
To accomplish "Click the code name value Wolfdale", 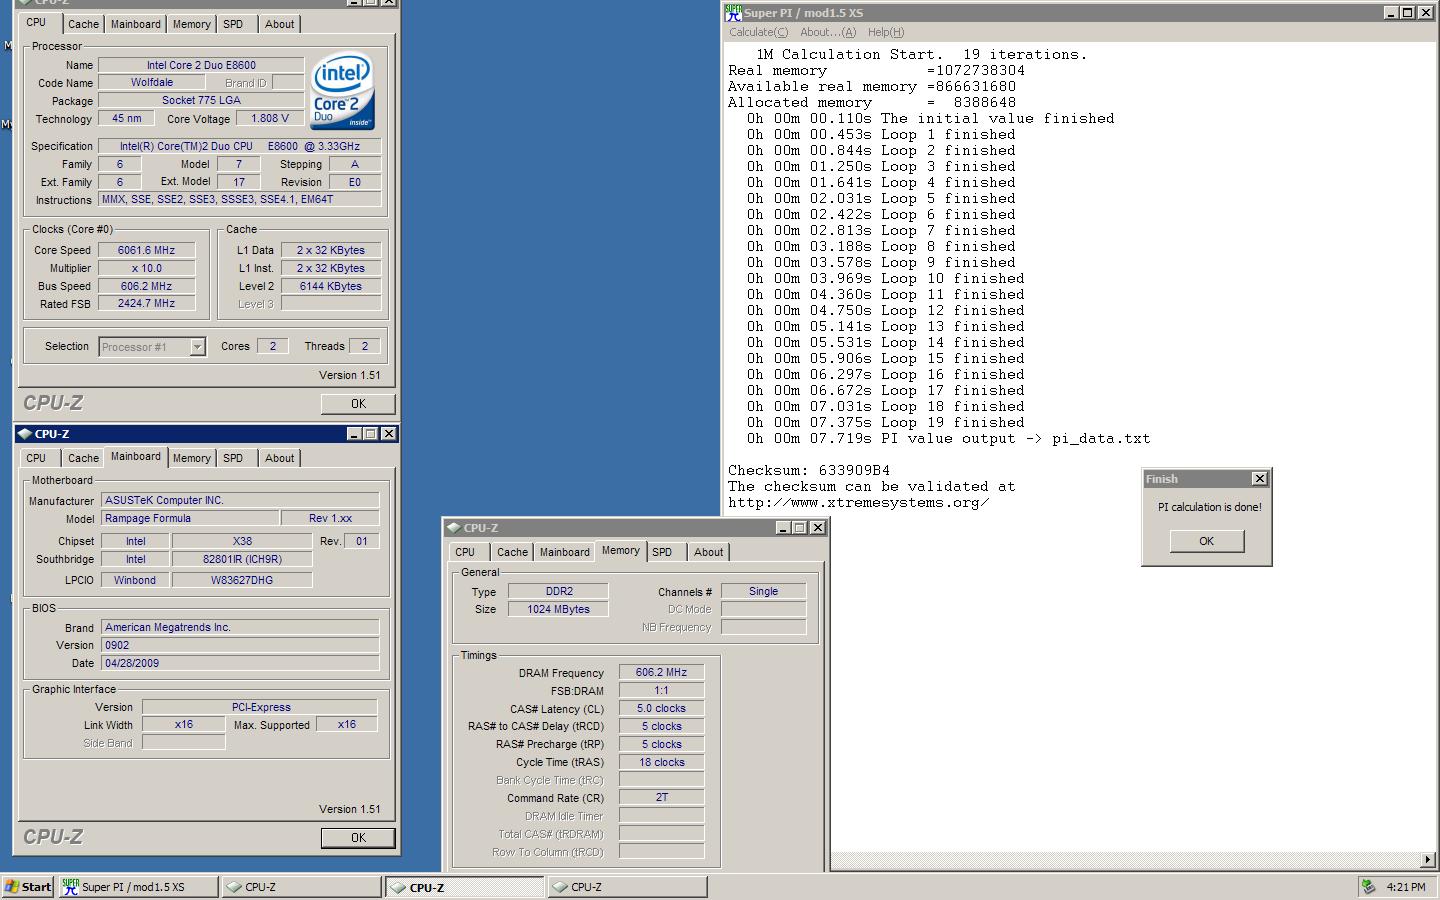I will (152, 83).
